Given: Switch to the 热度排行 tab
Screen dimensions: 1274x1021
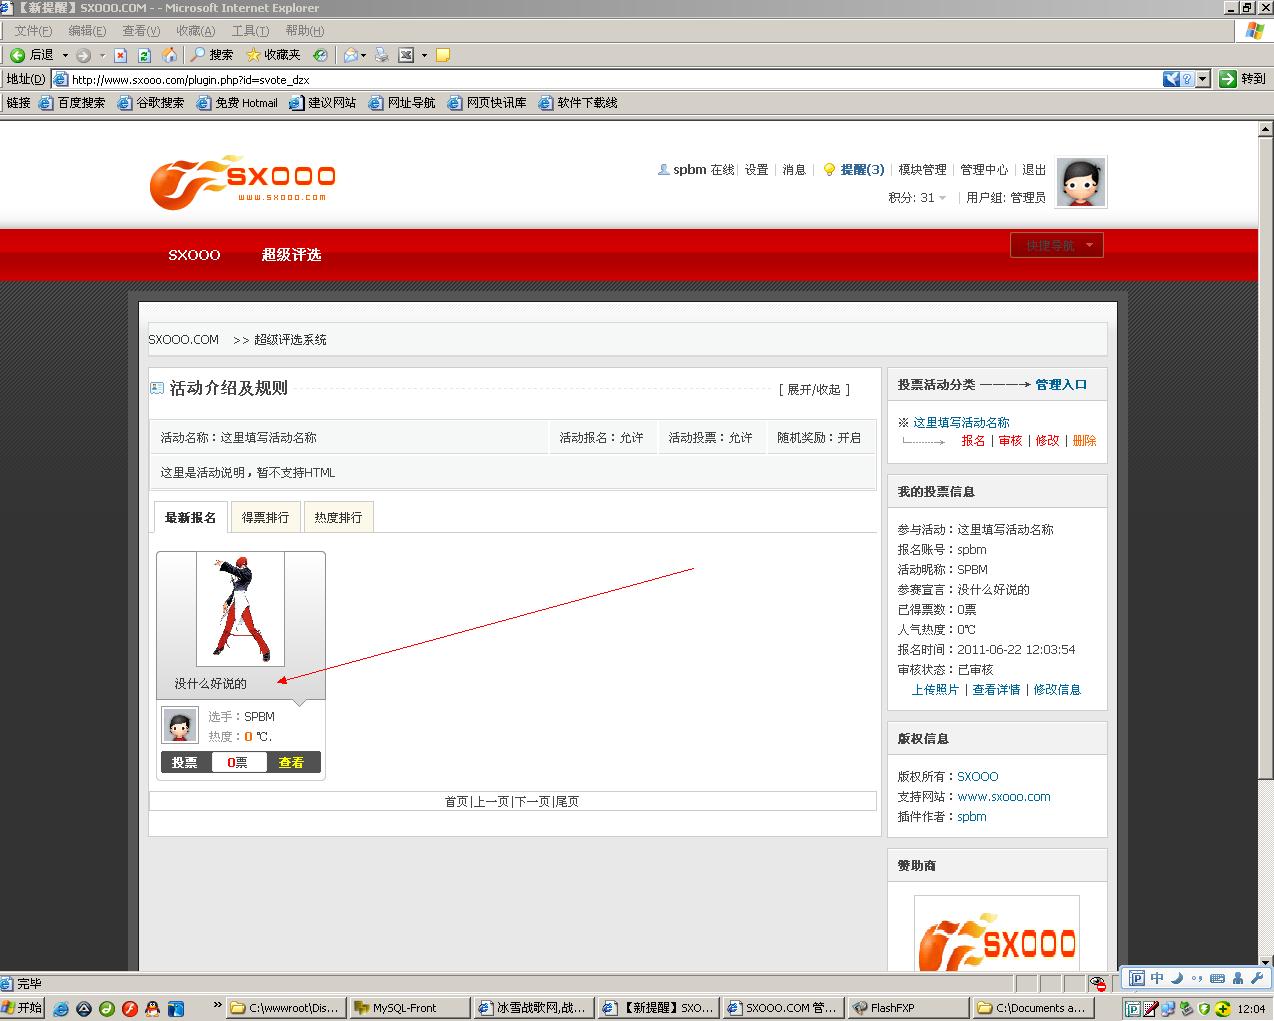Looking at the screenshot, I should pos(338,517).
